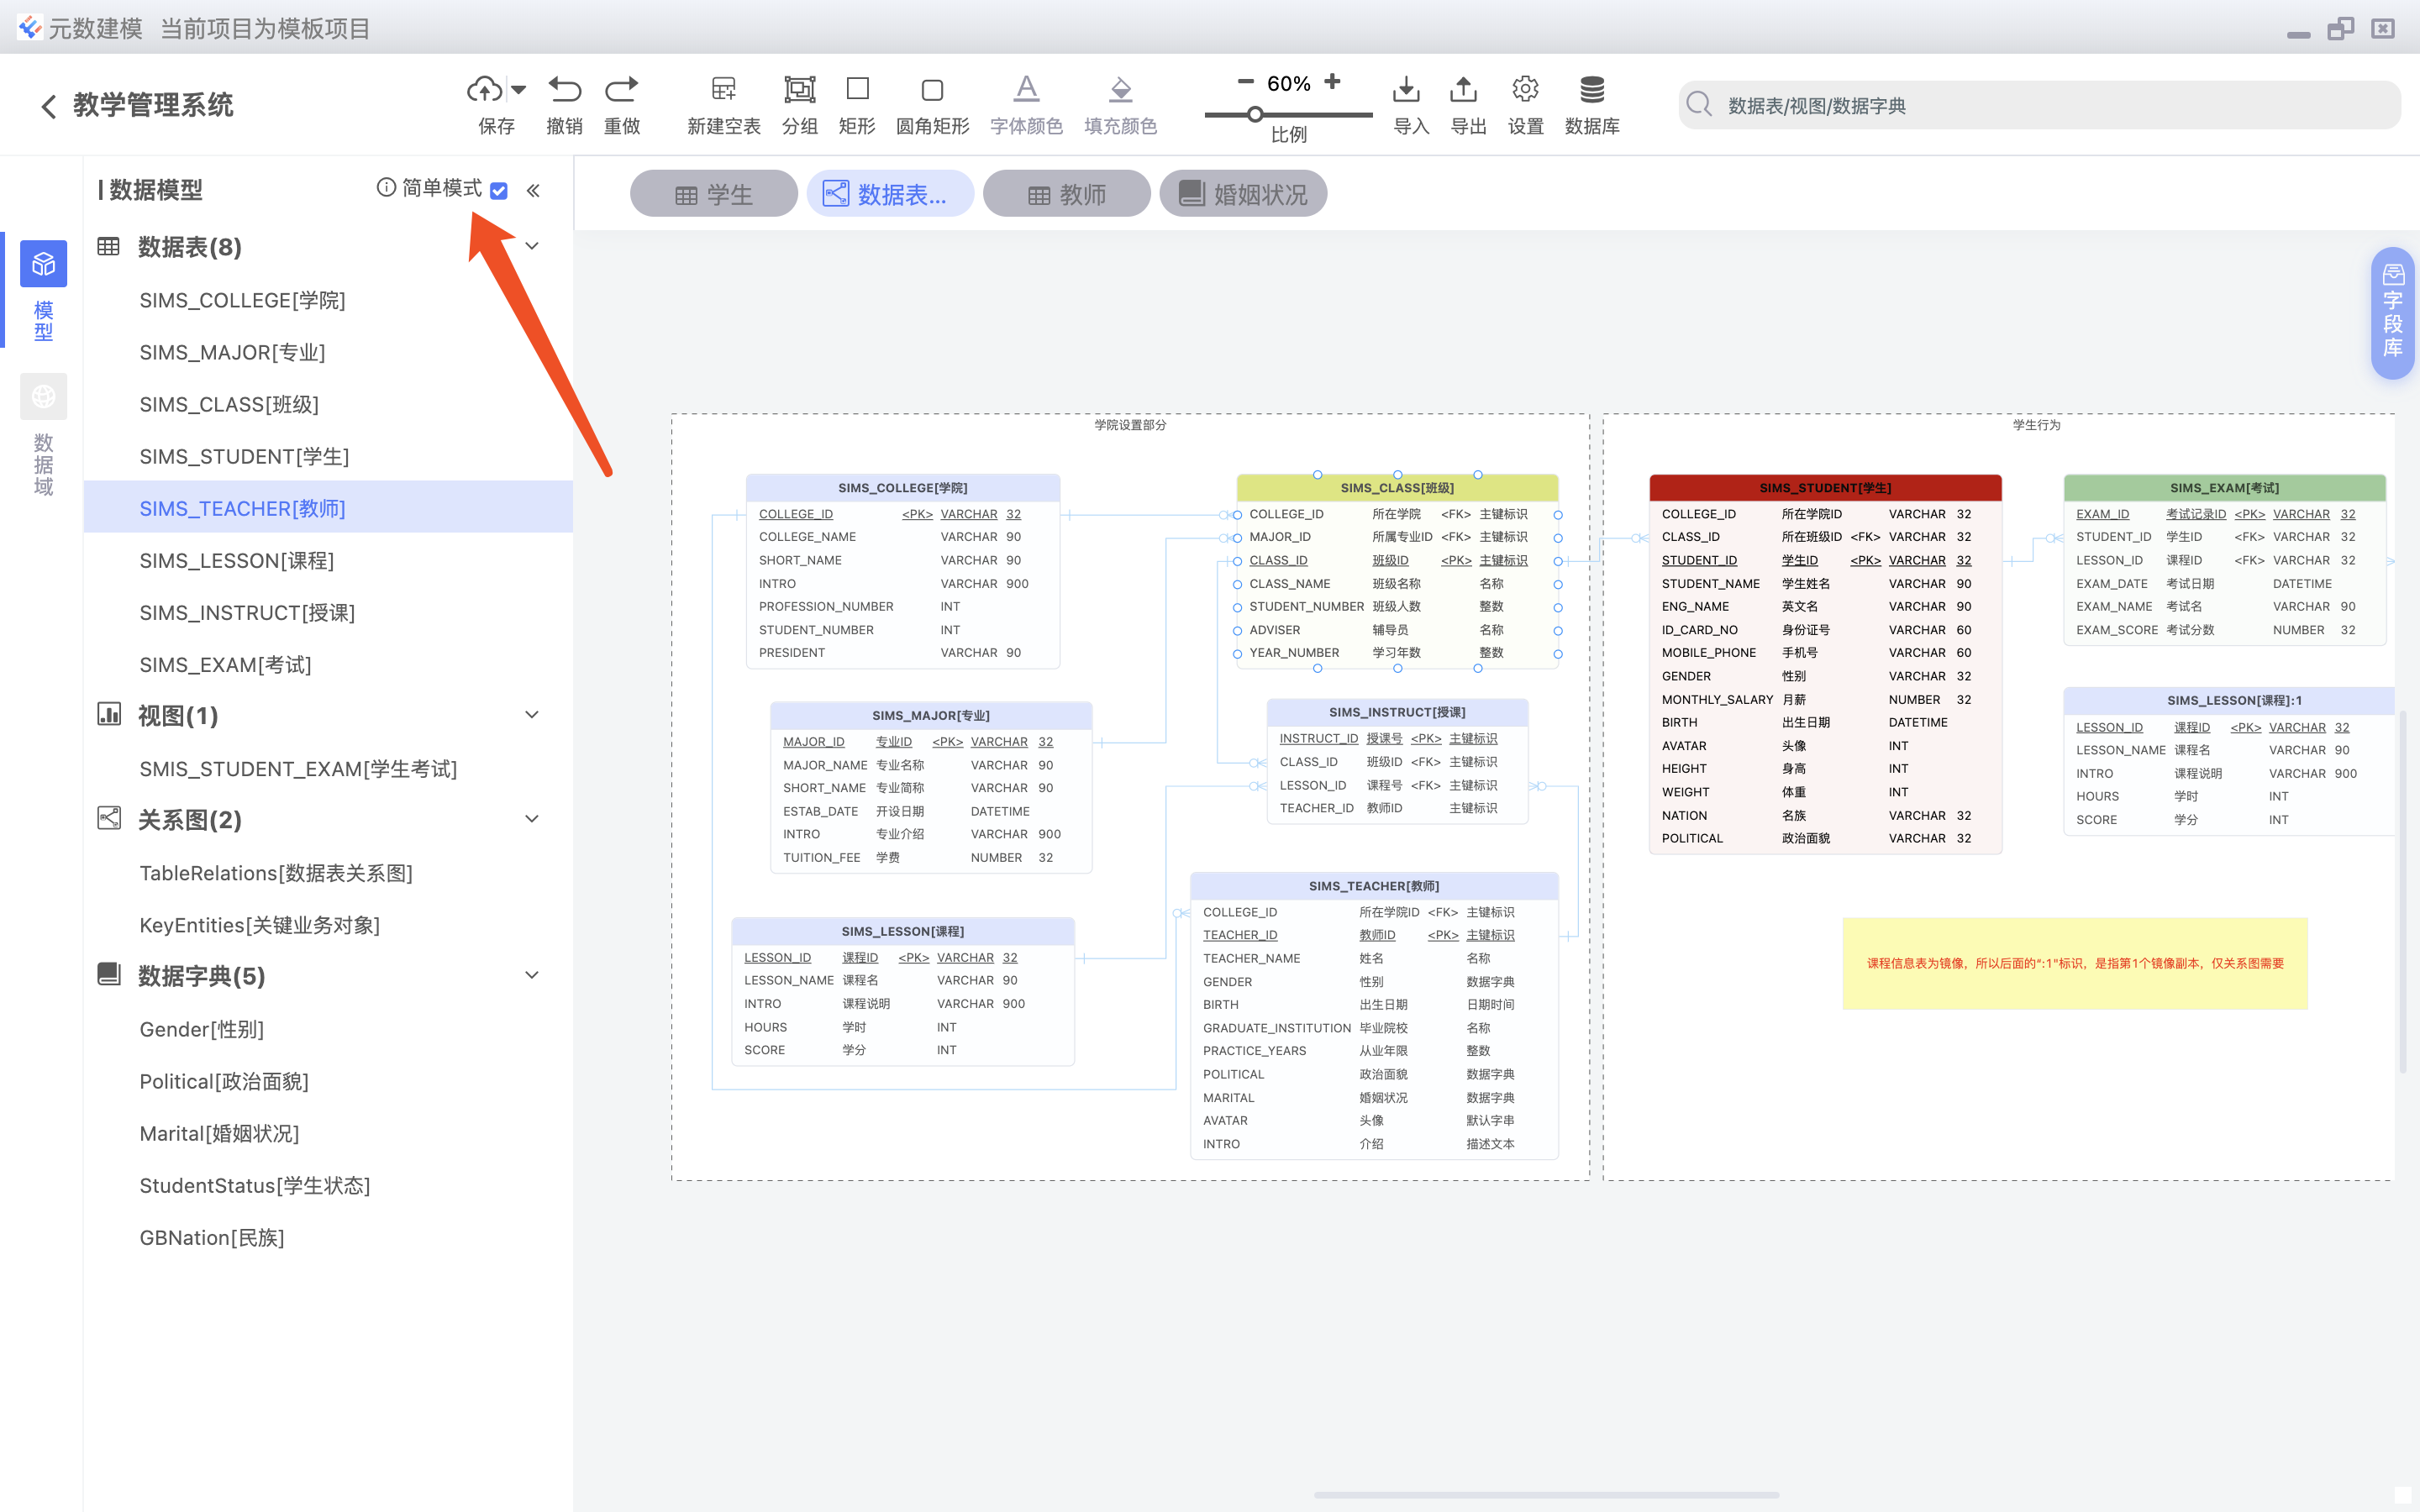Select SIMS_CLASS[班级] yellow table header
Screen dimensions: 2420x1512
click(x=1397, y=488)
